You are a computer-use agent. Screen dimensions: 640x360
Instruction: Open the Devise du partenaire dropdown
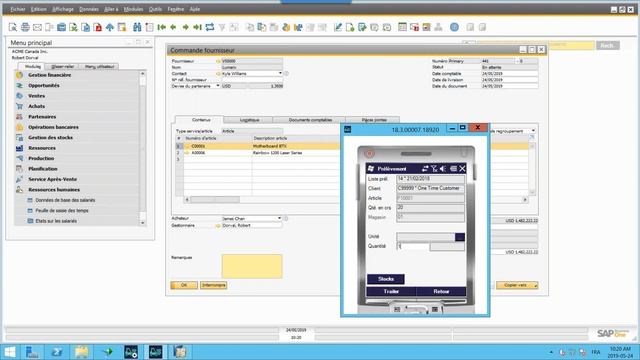pos(218,86)
